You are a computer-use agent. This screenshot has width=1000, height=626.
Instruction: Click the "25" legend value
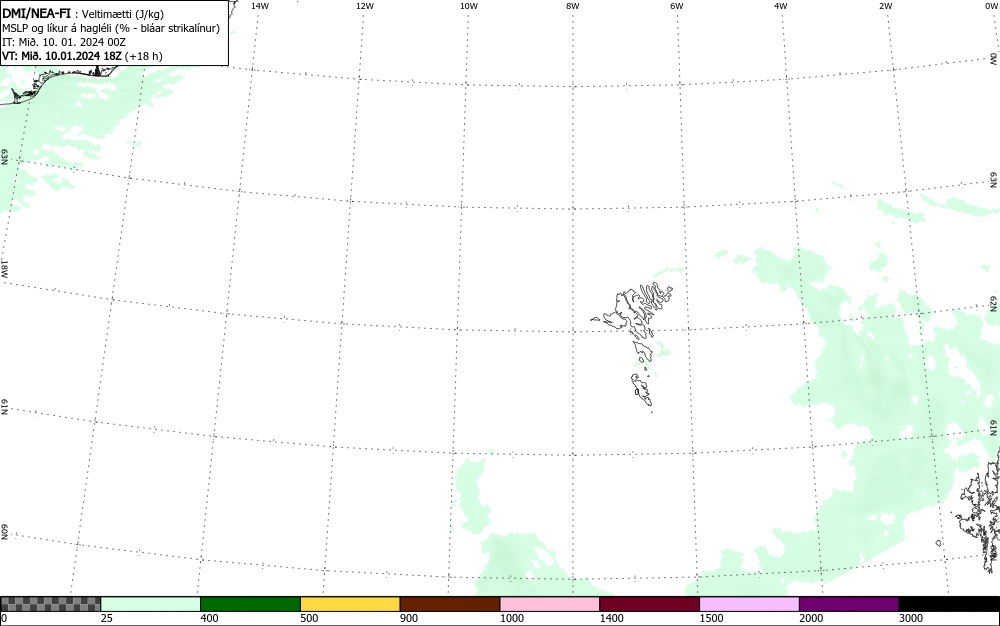click(x=107, y=618)
